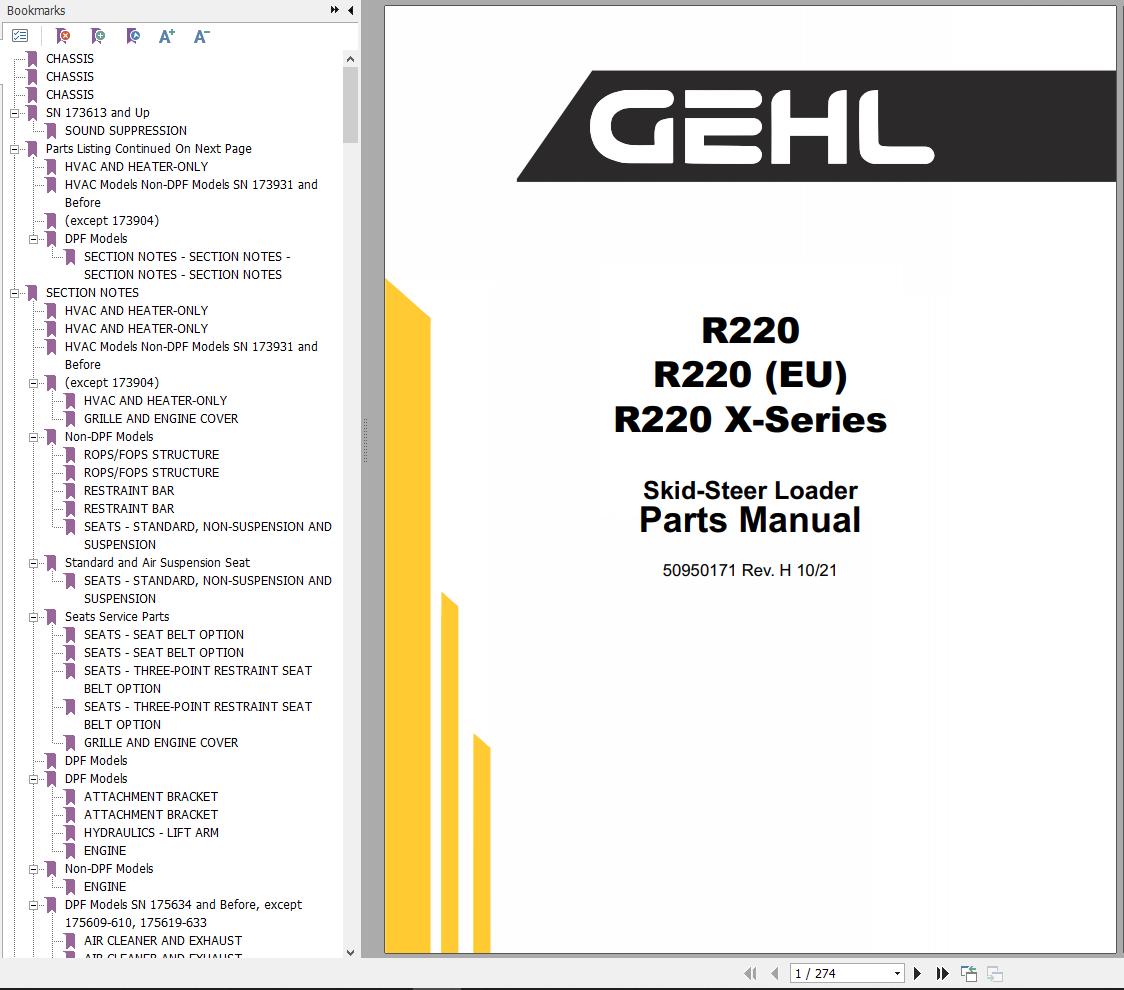Image resolution: width=1124 pixels, height=990 pixels.
Task: Open the RESTRAINT BAR bookmark below ROPS/FOPS STRUCTURE
Action: point(129,490)
